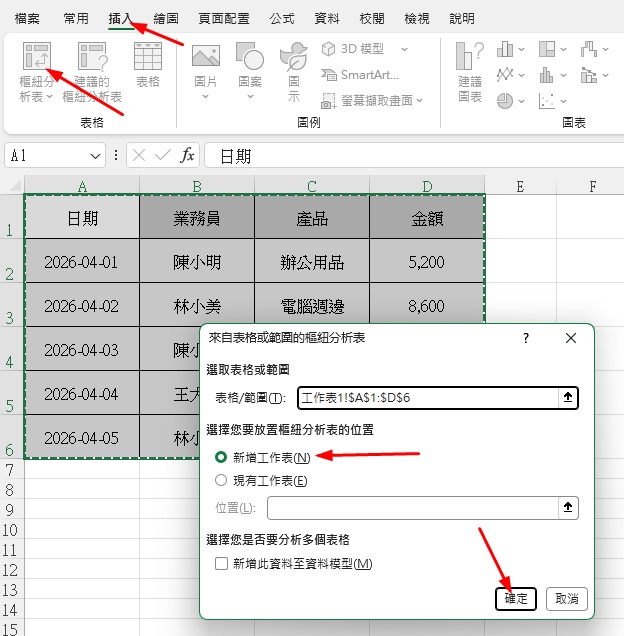Click the dialog help question mark
Image resolution: width=624 pixels, height=636 pixels.
(526, 338)
